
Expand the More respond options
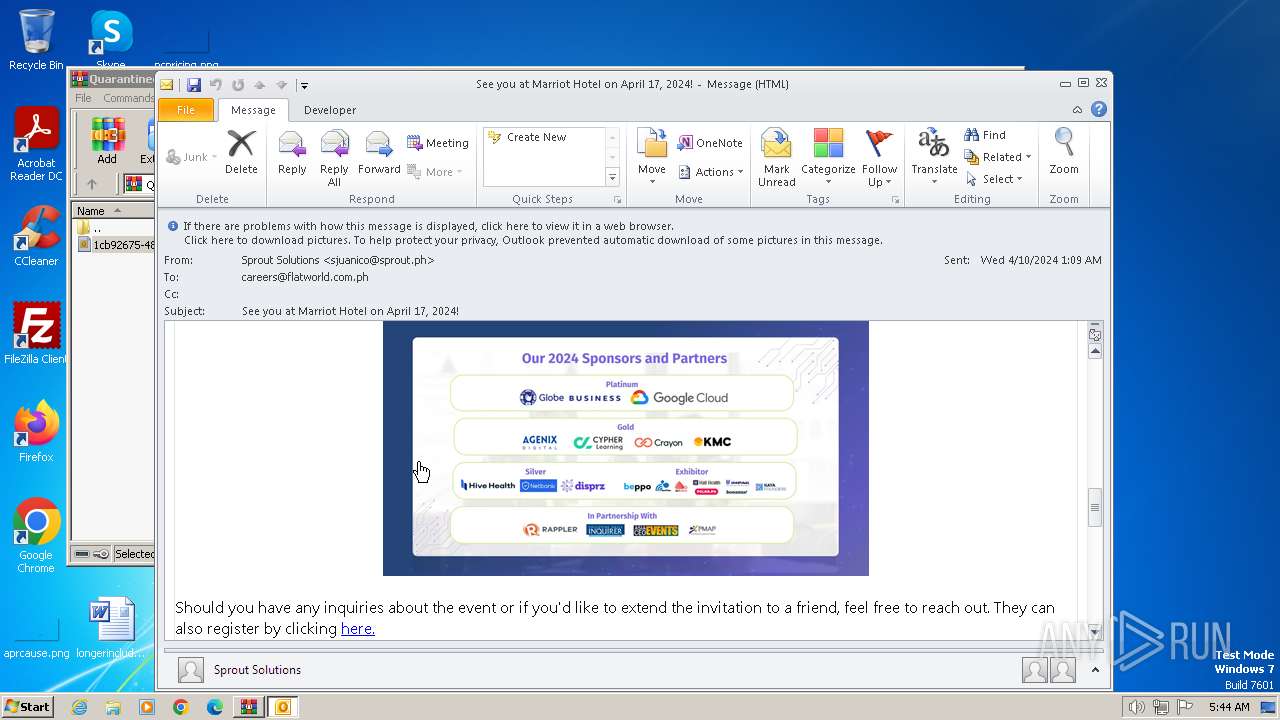pyautogui.click(x=435, y=172)
